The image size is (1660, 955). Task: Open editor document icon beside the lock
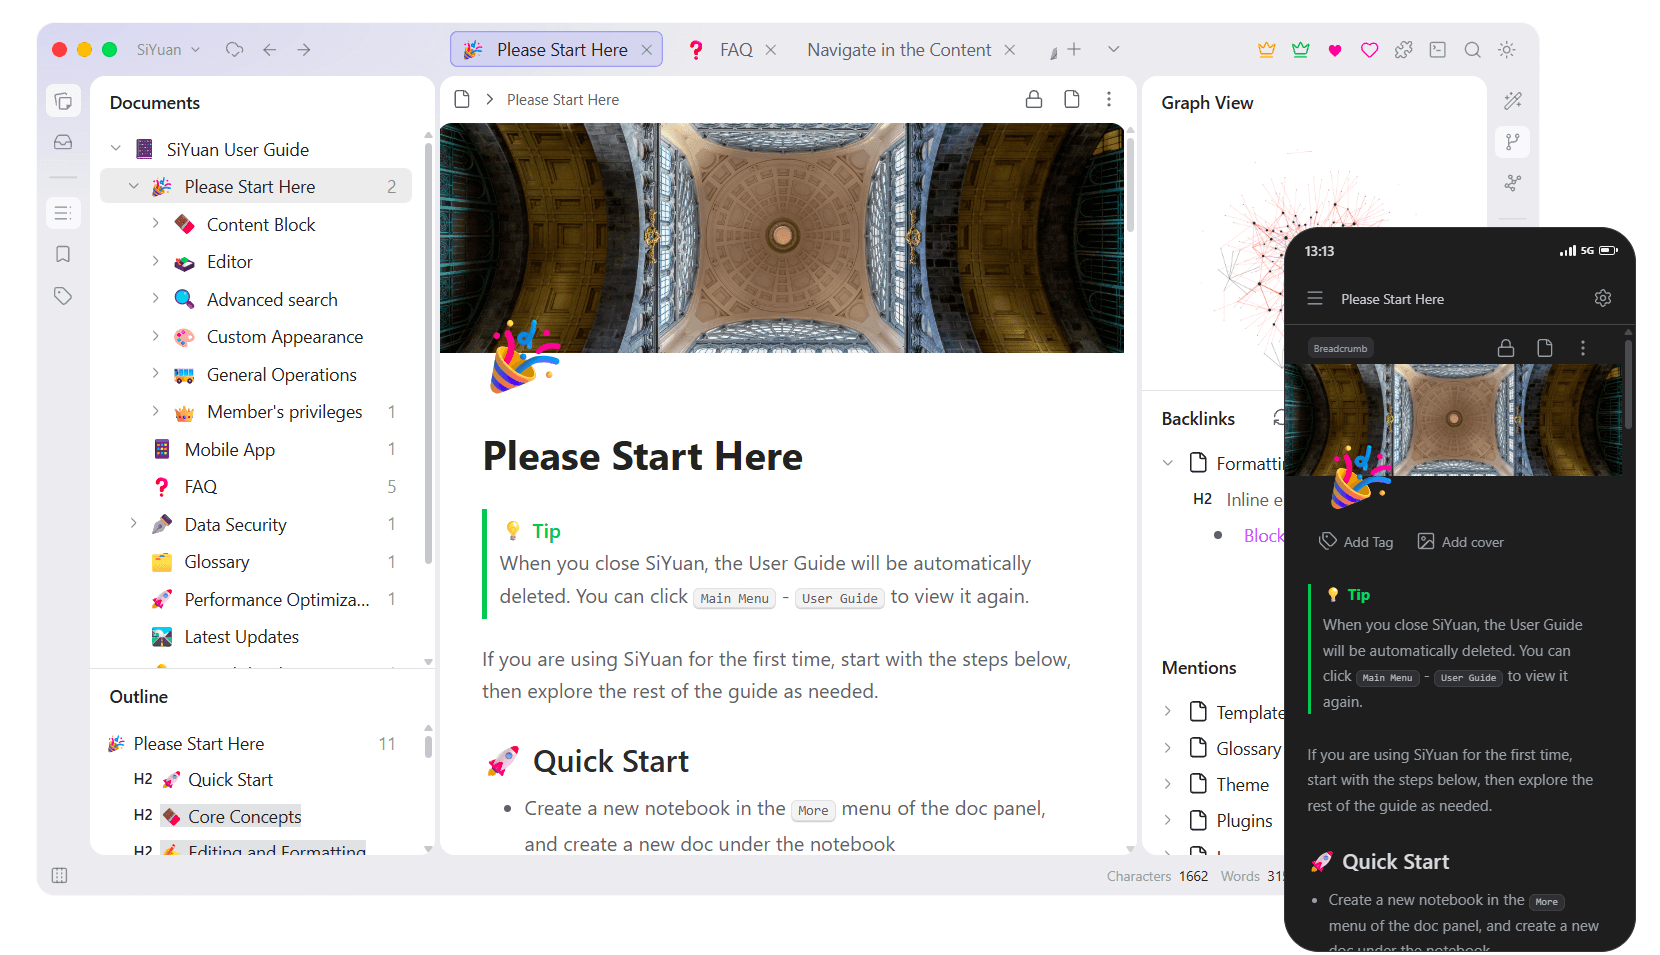point(1072,99)
